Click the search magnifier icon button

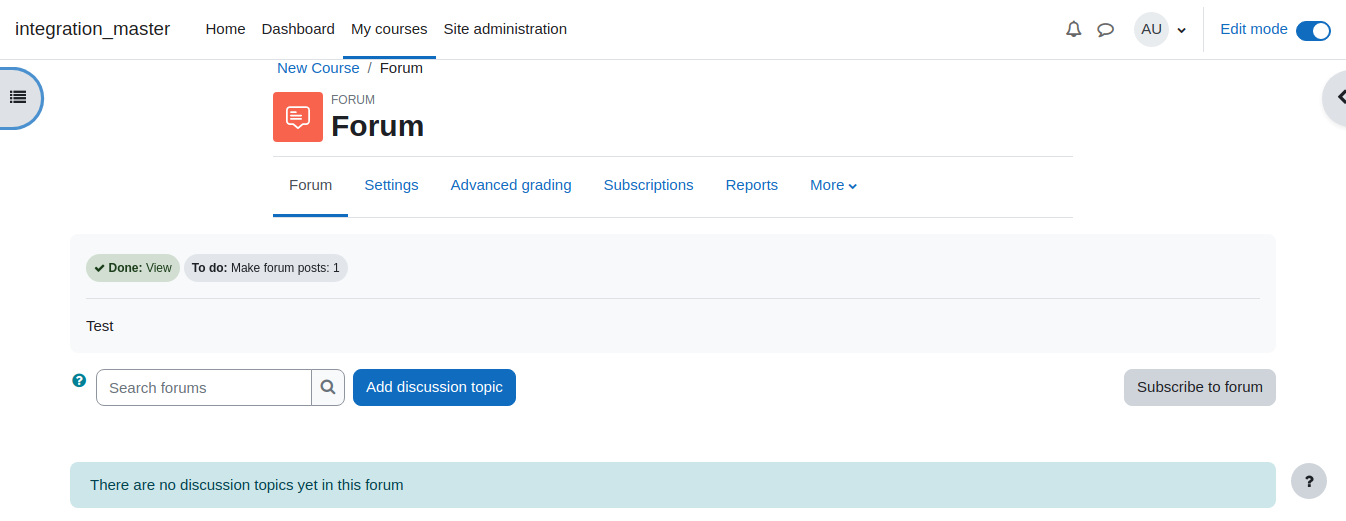point(328,387)
